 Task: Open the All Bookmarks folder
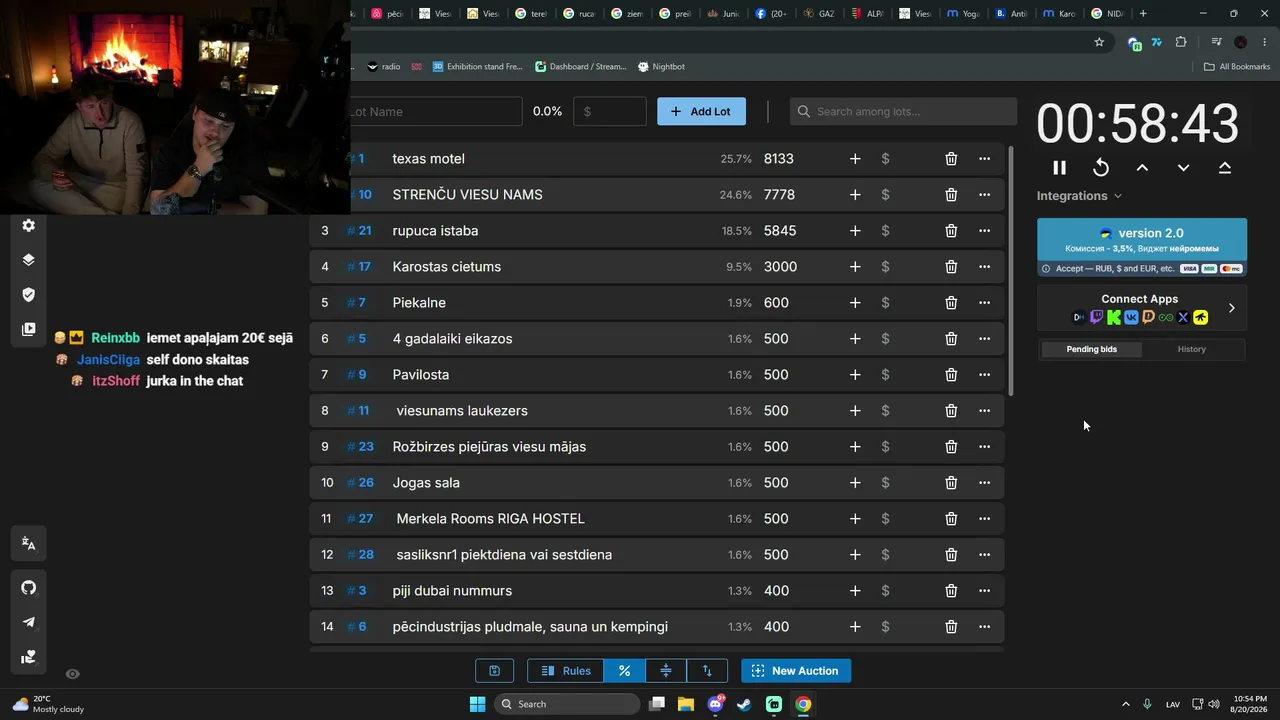pos(1237,67)
